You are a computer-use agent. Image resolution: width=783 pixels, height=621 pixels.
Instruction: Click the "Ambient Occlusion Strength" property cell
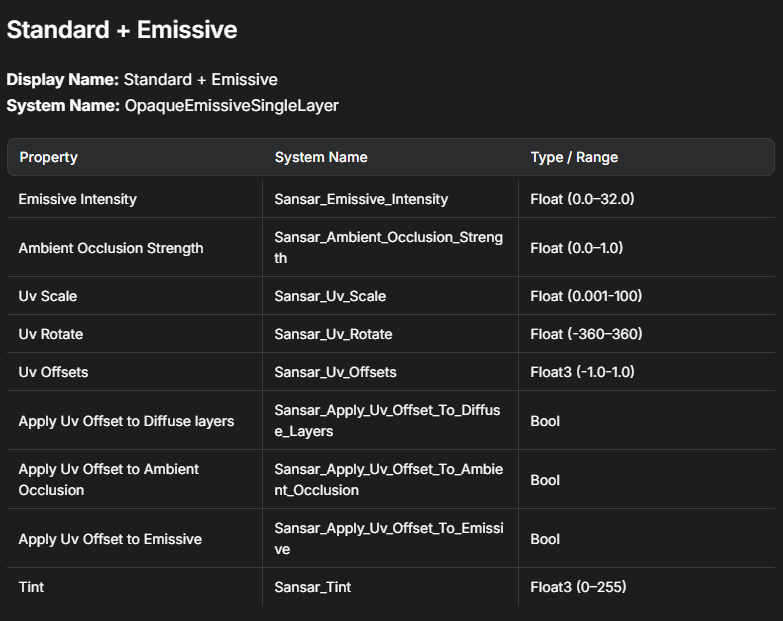pyautogui.click(x=110, y=248)
